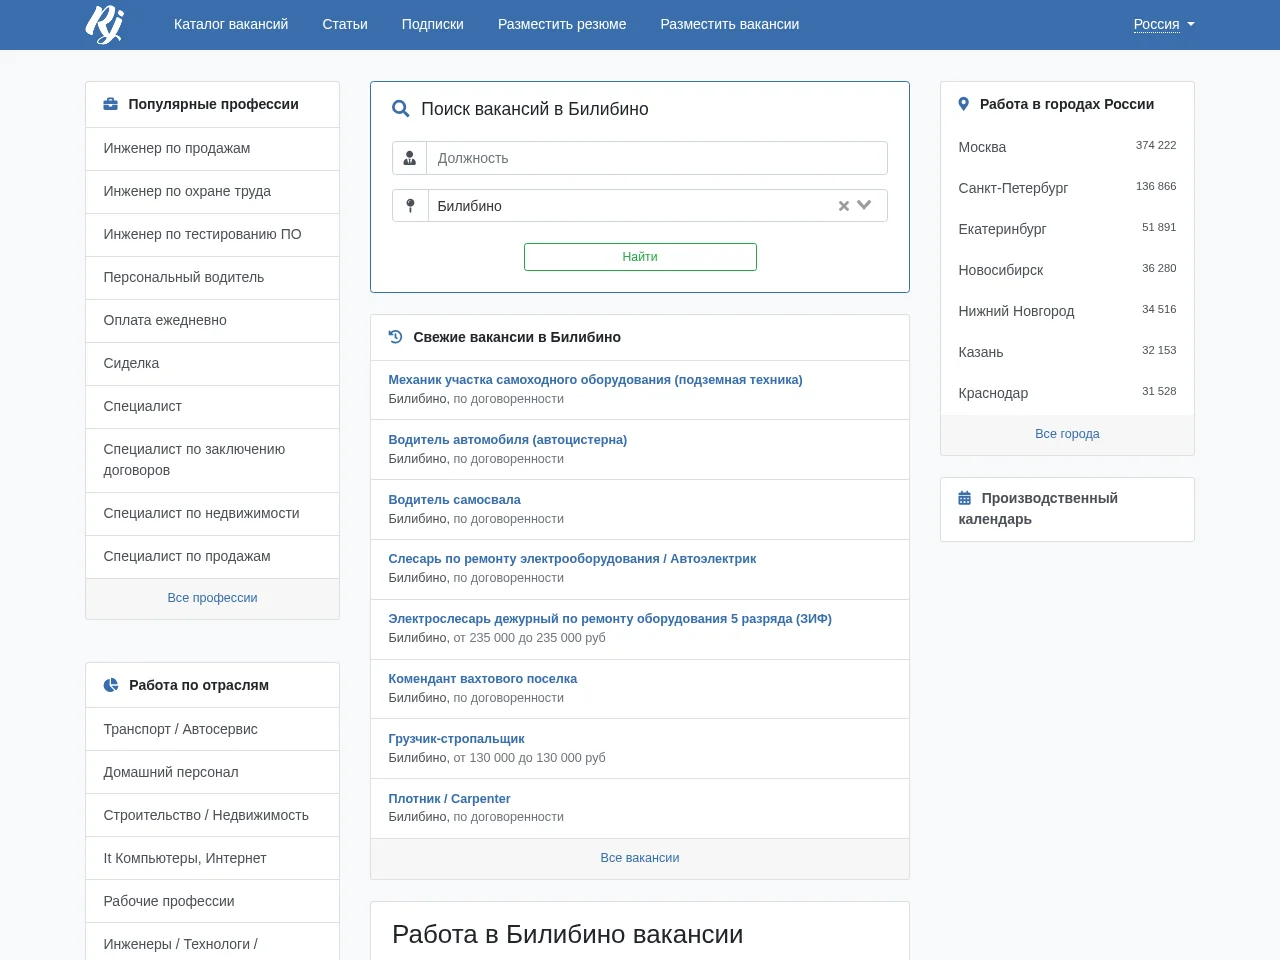Click the history icon beside Свежие вакансии
This screenshot has height=960, width=1280.
[x=396, y=337]
